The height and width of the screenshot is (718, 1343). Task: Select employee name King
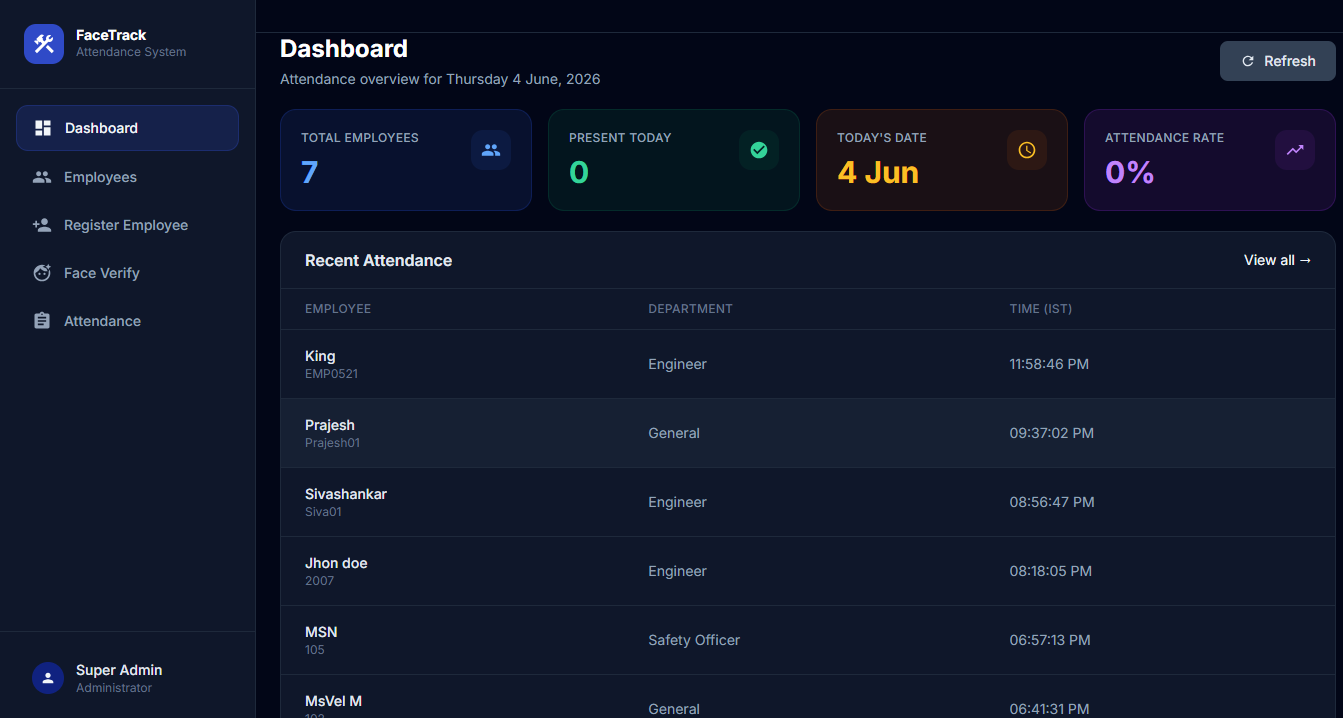tap(320, 356)
